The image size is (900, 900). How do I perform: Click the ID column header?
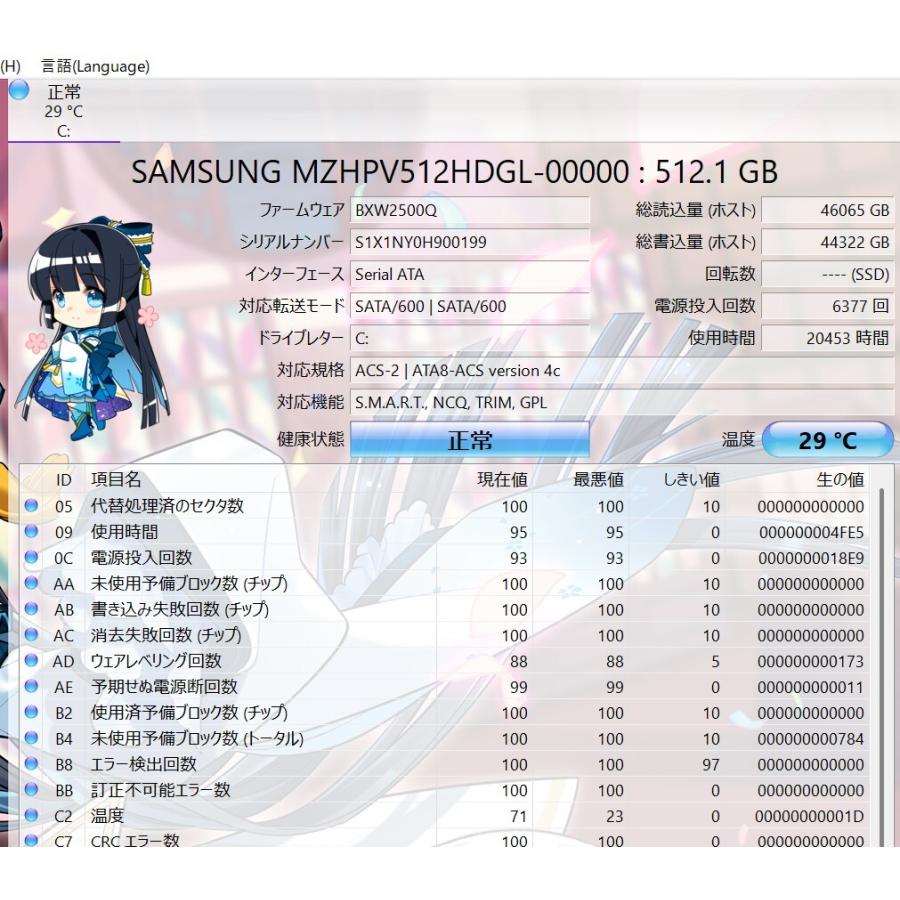pyautogui.click(x=64, y=480)
